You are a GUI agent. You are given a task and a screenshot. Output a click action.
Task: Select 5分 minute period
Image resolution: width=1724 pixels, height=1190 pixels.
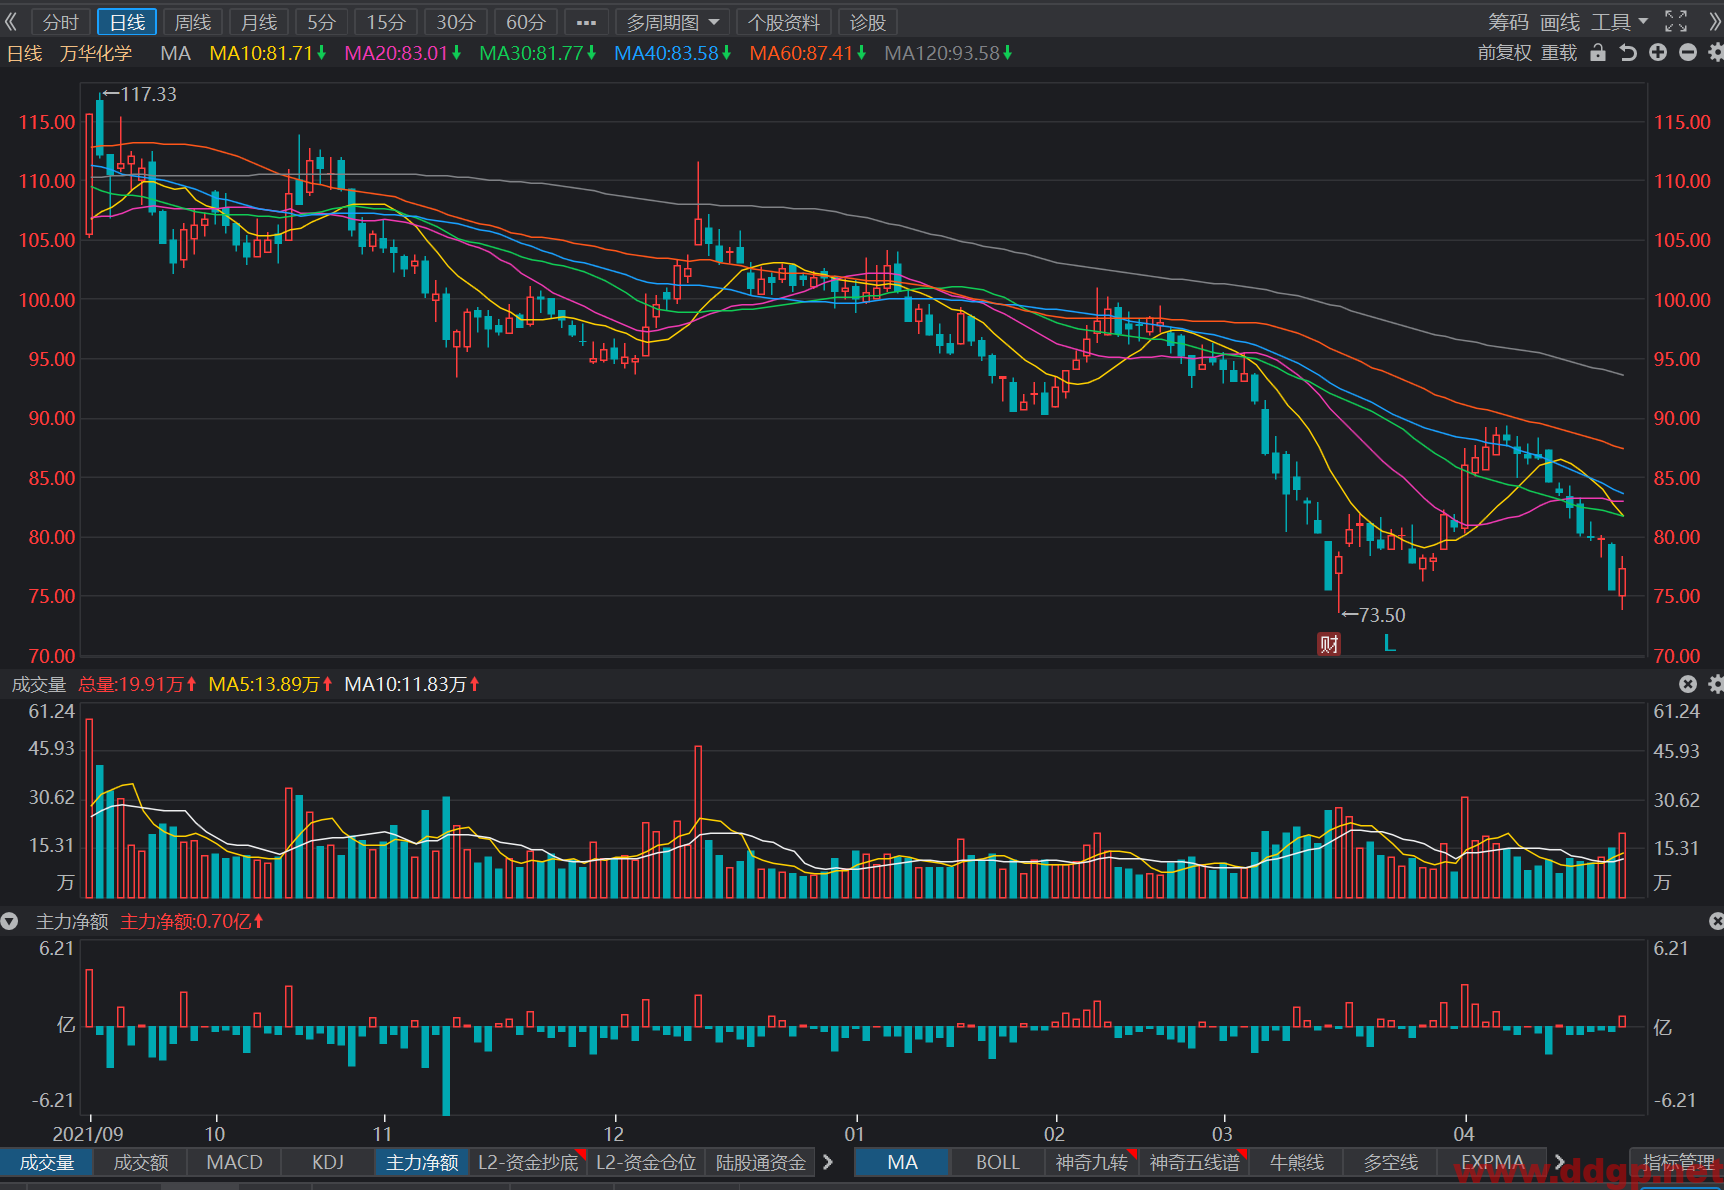(x=321, y=22)
